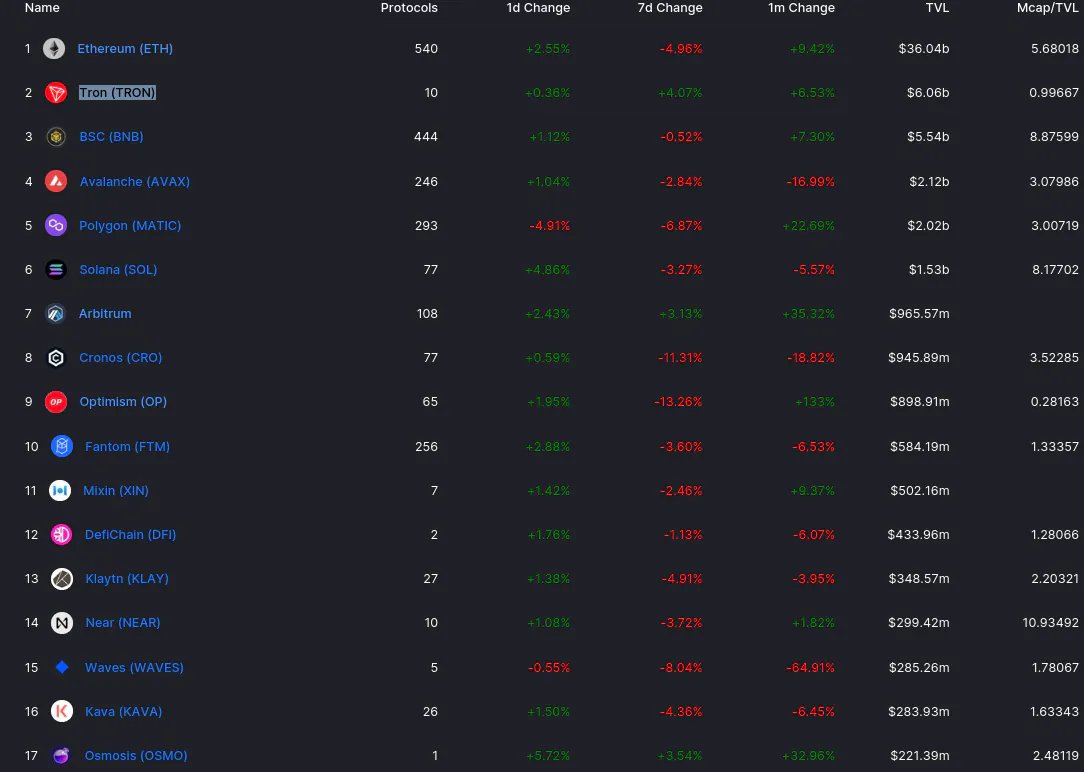Screen dimensions: 1084x772
Task: Click Klaytn's 7d change -4.91%
Action: tap(682, 578)
